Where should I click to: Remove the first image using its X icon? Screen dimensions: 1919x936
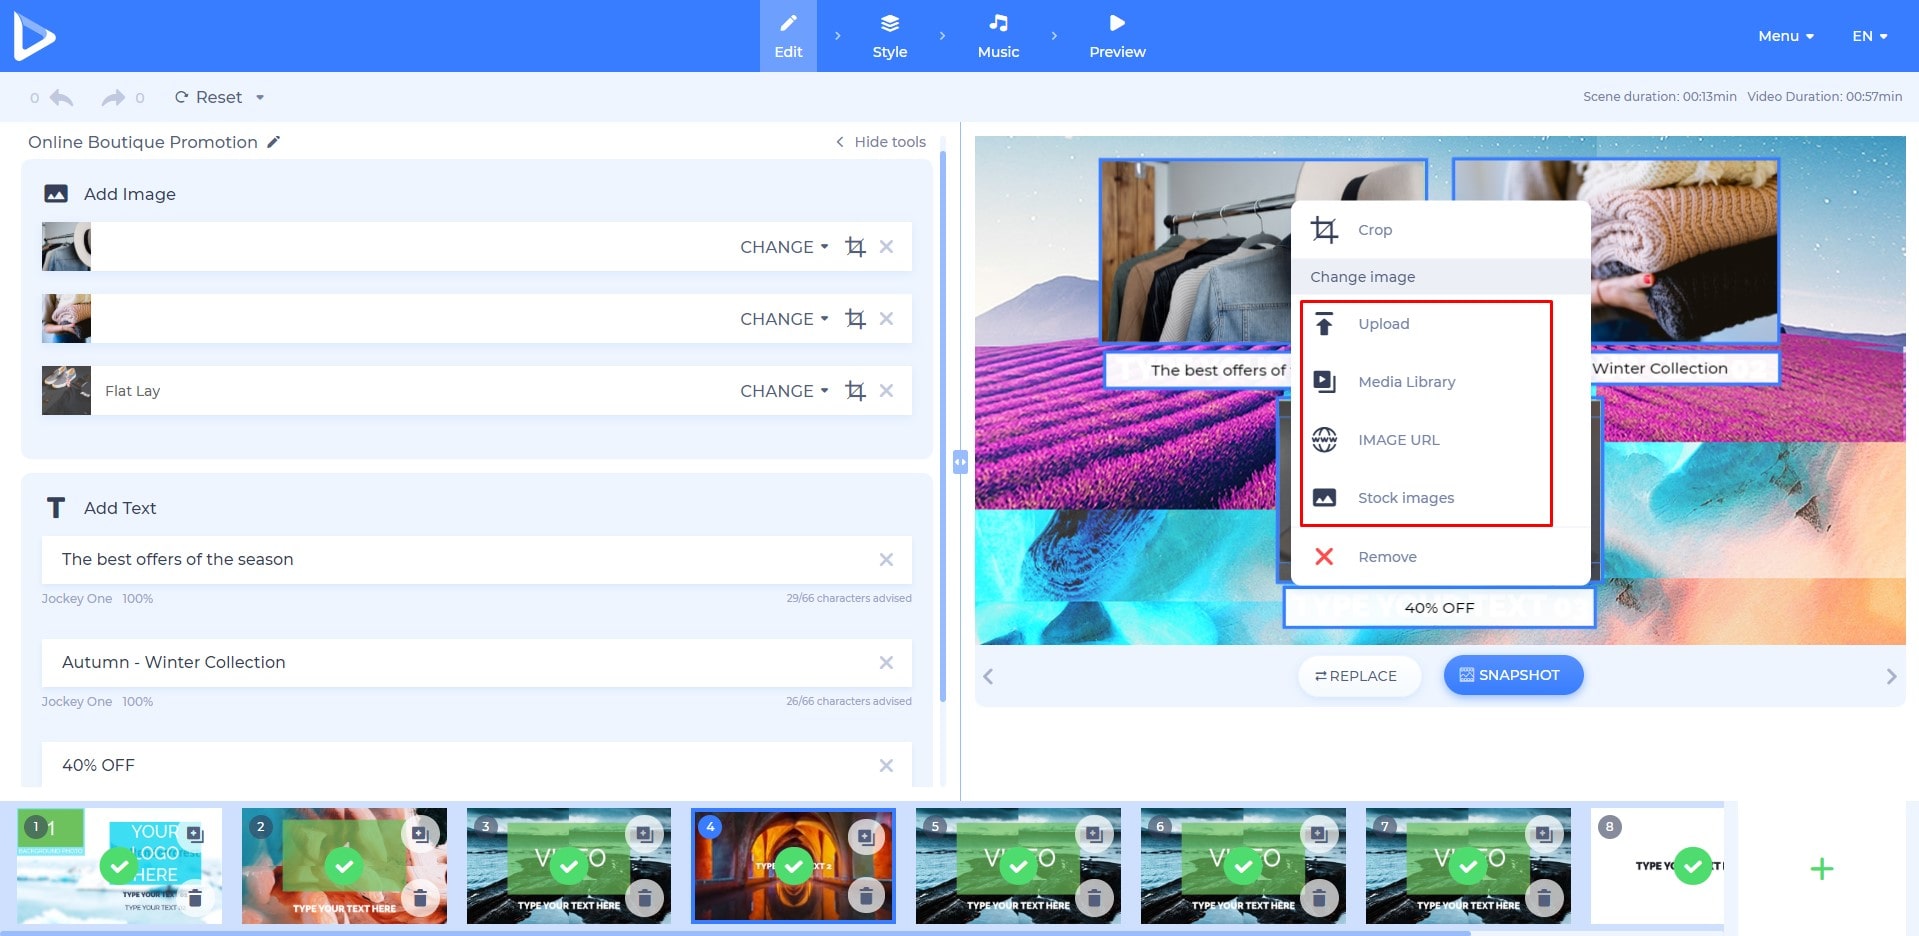[886, 247]
